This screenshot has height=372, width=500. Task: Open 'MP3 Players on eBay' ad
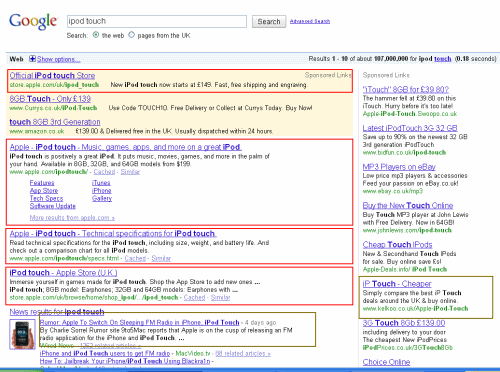pos(399,167)
